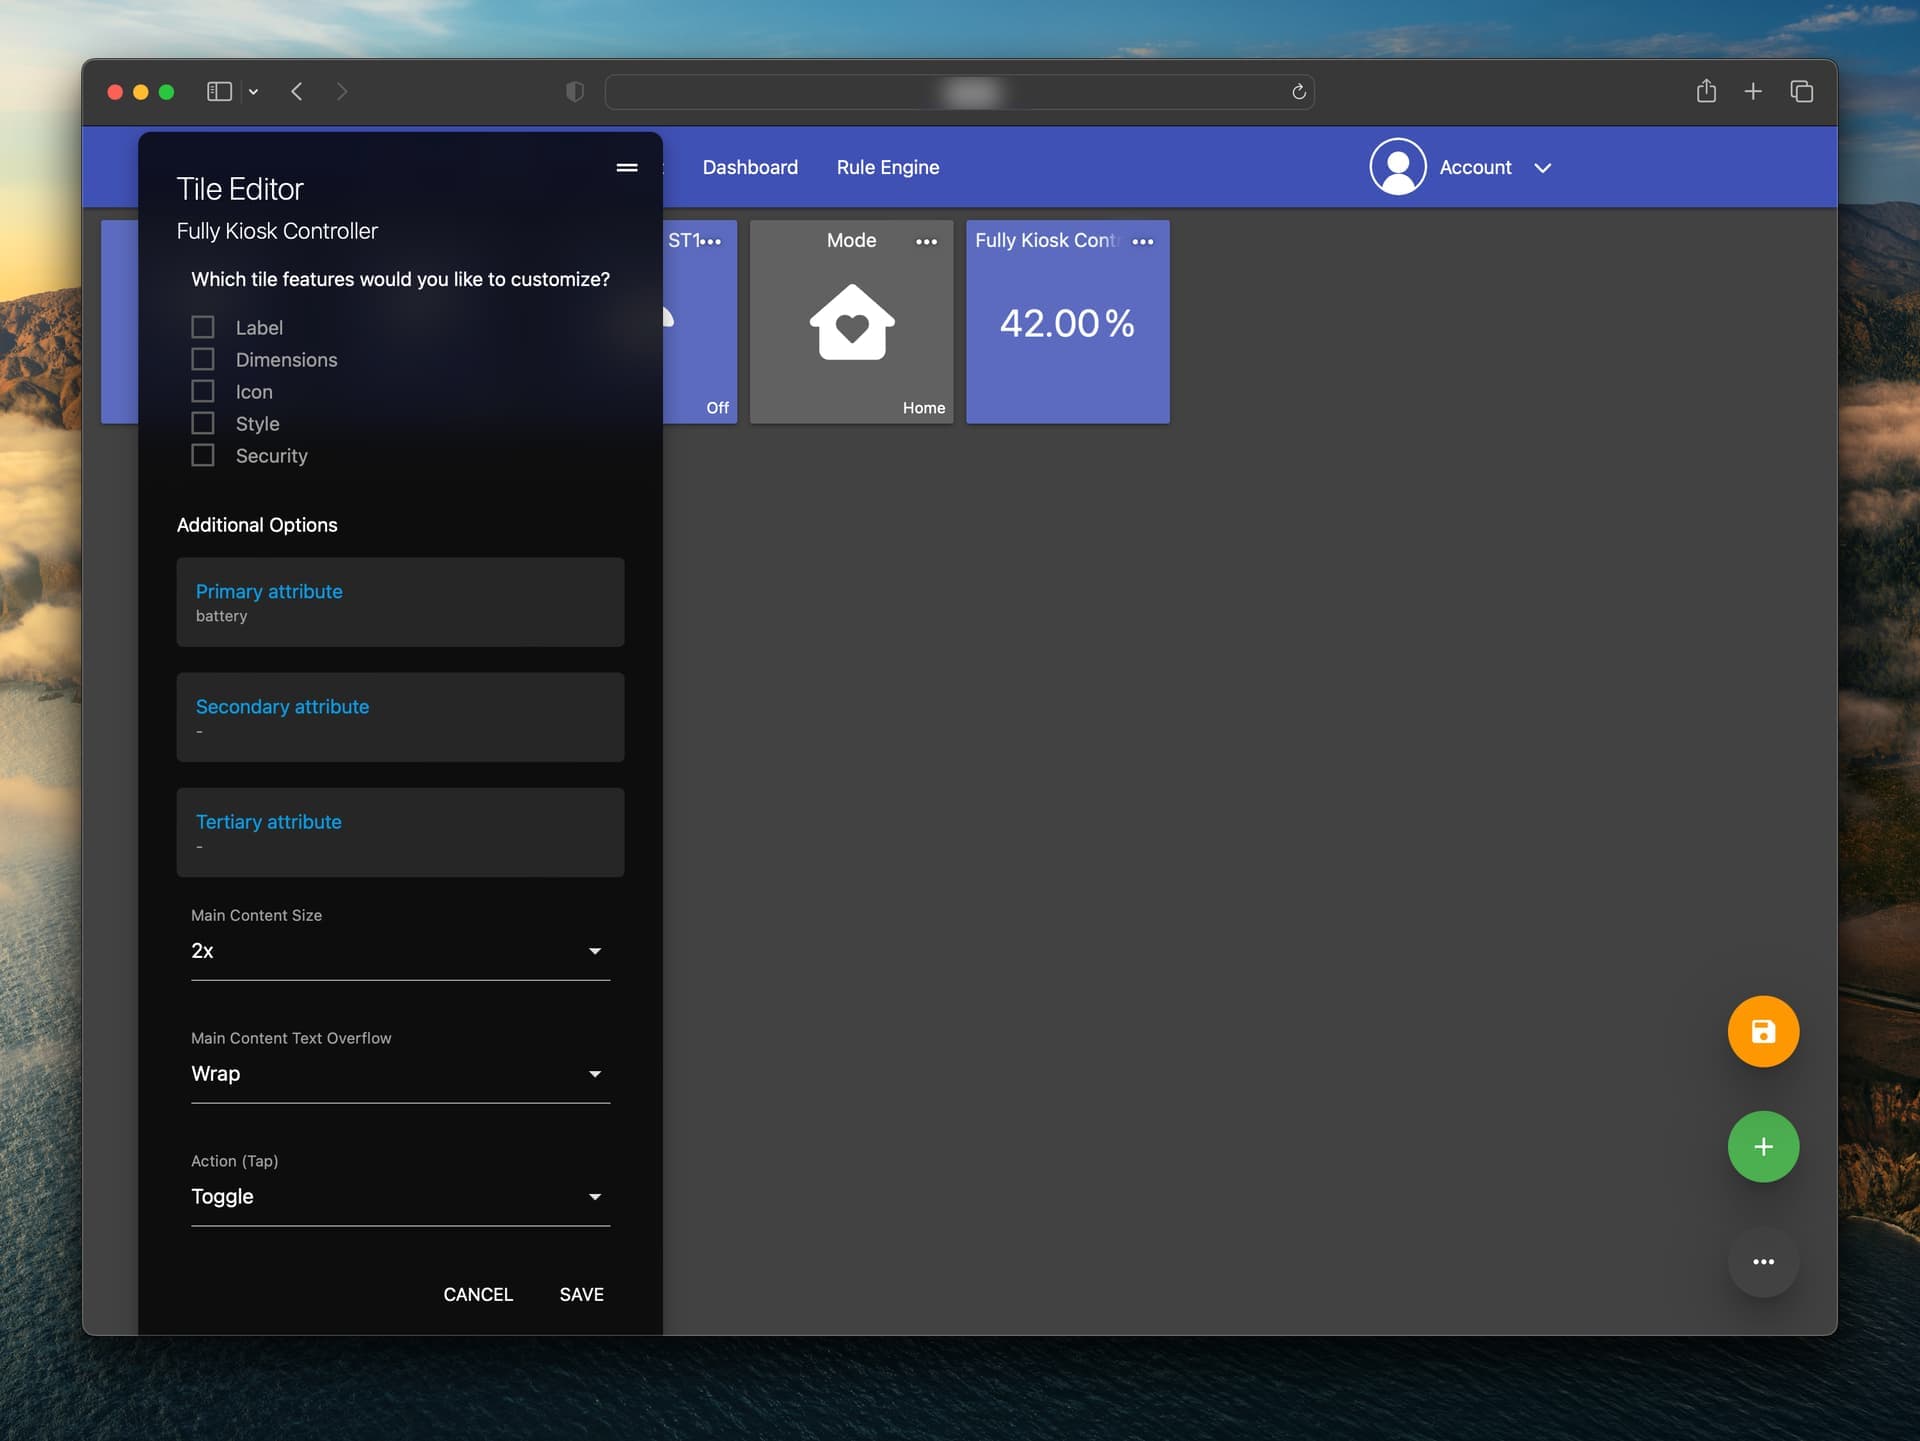The height and width of the screenshot is (1441, 1920).
Task: Open Fully Kiosk tile's three-dot menu
Action: [1142, 241]
